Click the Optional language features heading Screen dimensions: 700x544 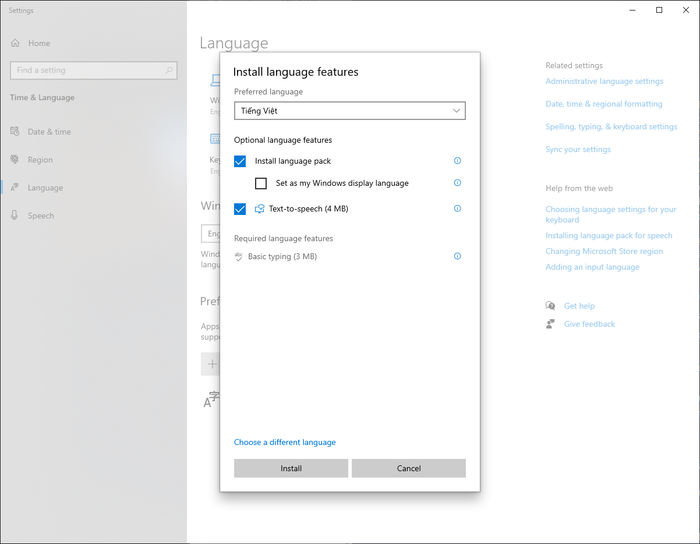pyautogui.click(x=283, y=140)
